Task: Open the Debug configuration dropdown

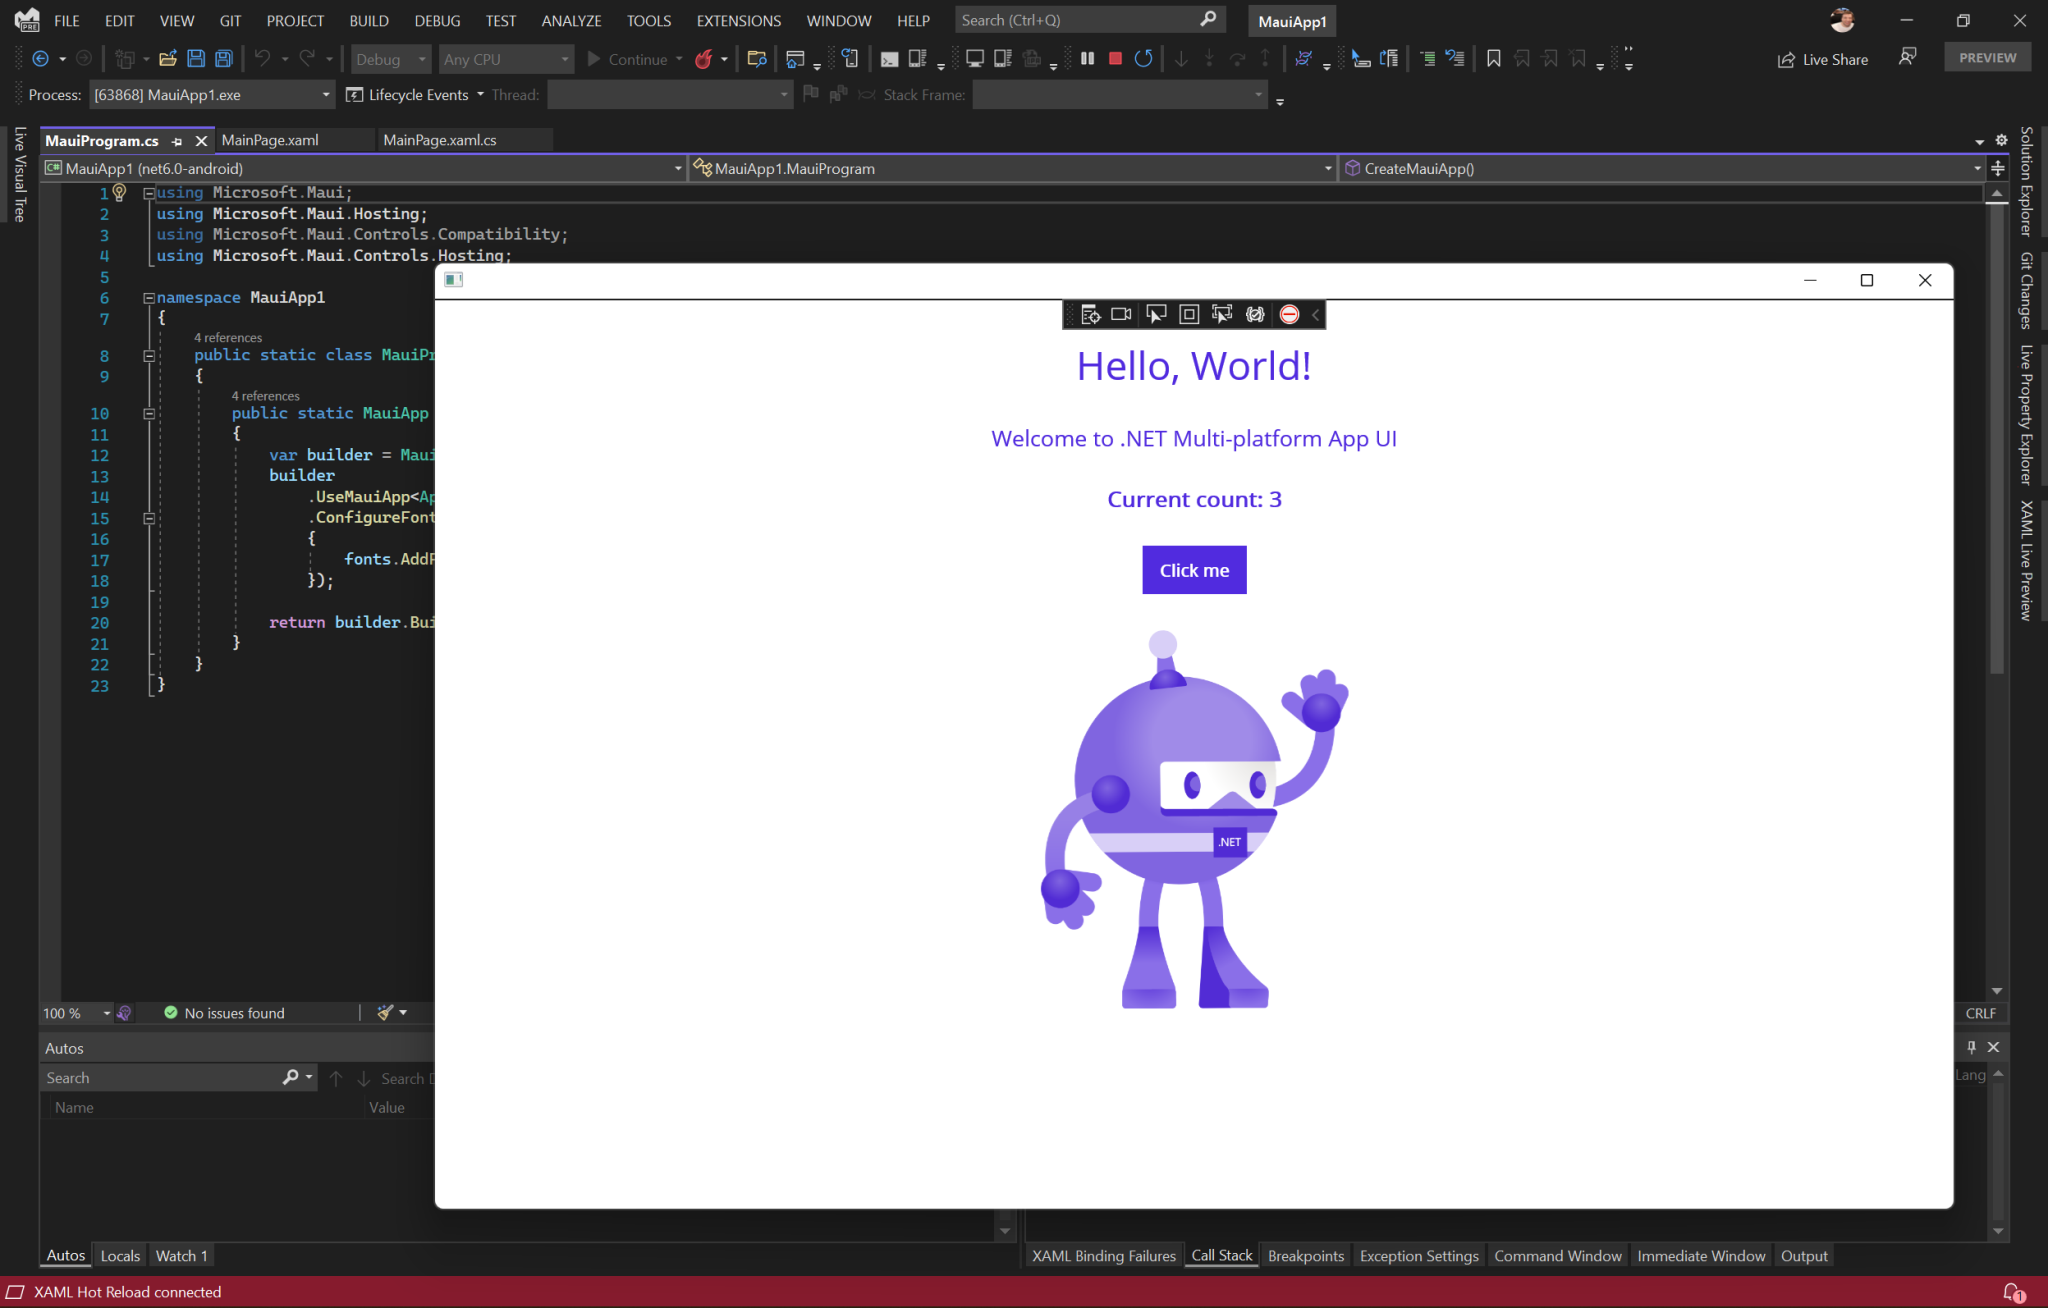Action: [x=390, y=58]
